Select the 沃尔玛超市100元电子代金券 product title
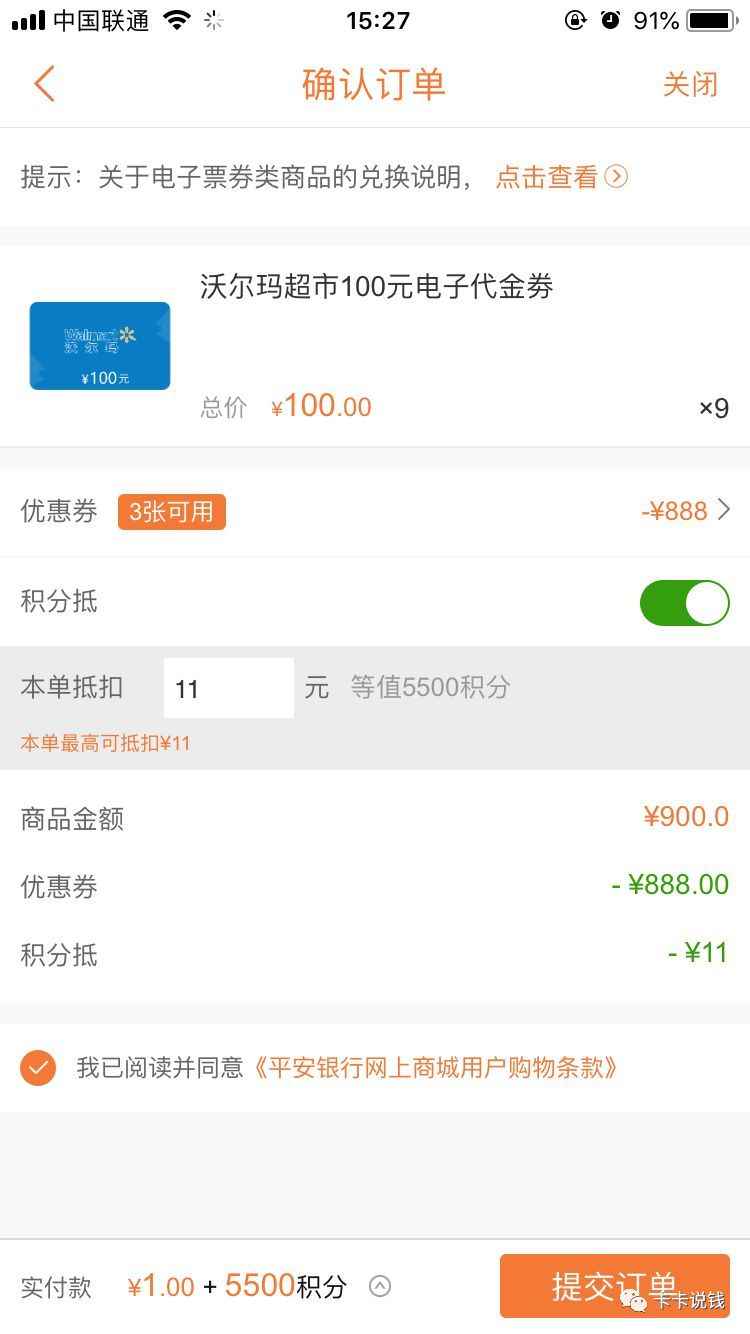 coord(377,288)
